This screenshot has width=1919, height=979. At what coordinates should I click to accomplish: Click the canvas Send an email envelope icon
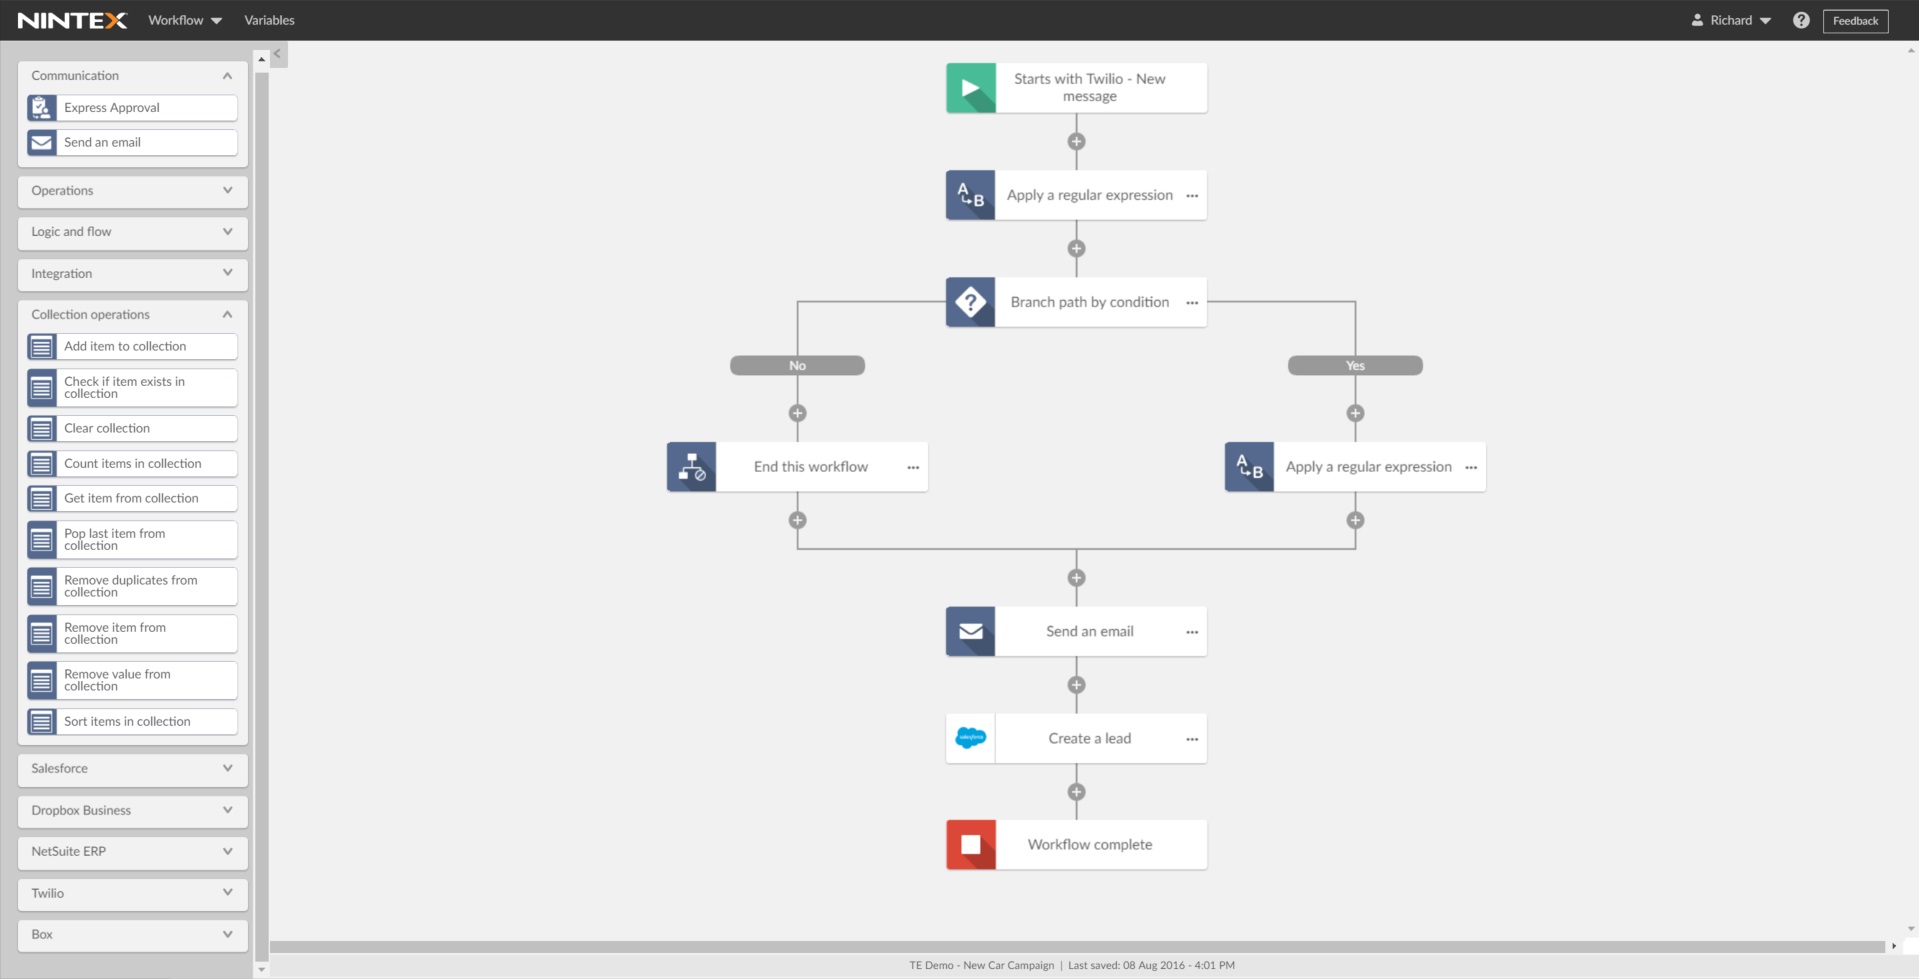[971, 632]
